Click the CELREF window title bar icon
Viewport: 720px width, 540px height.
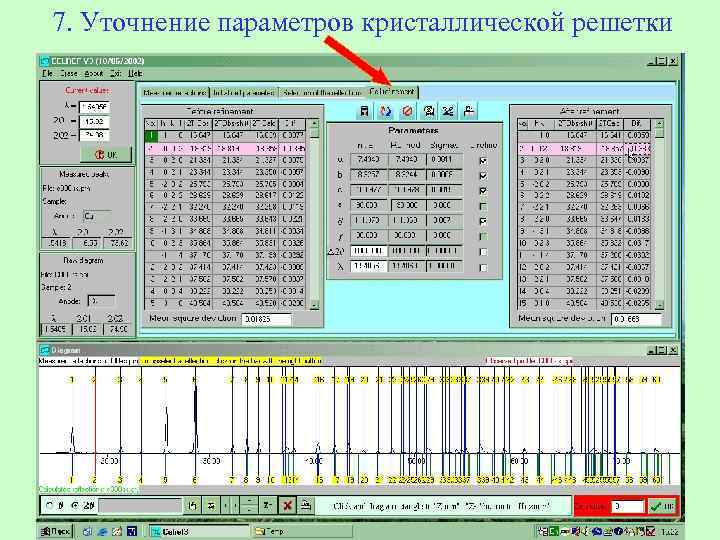[45, 61]
